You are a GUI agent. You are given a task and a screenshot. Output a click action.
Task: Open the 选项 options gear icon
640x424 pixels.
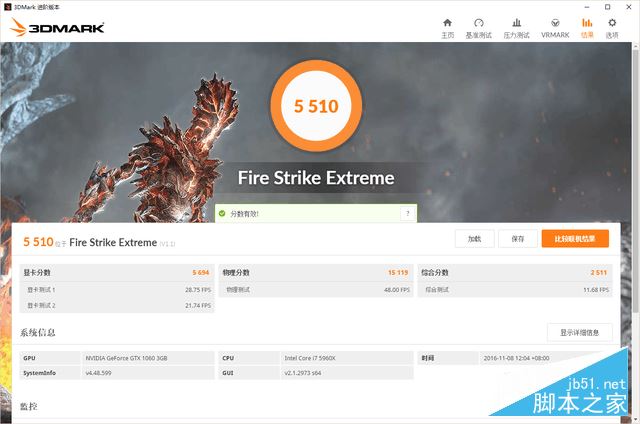(612, 23)
